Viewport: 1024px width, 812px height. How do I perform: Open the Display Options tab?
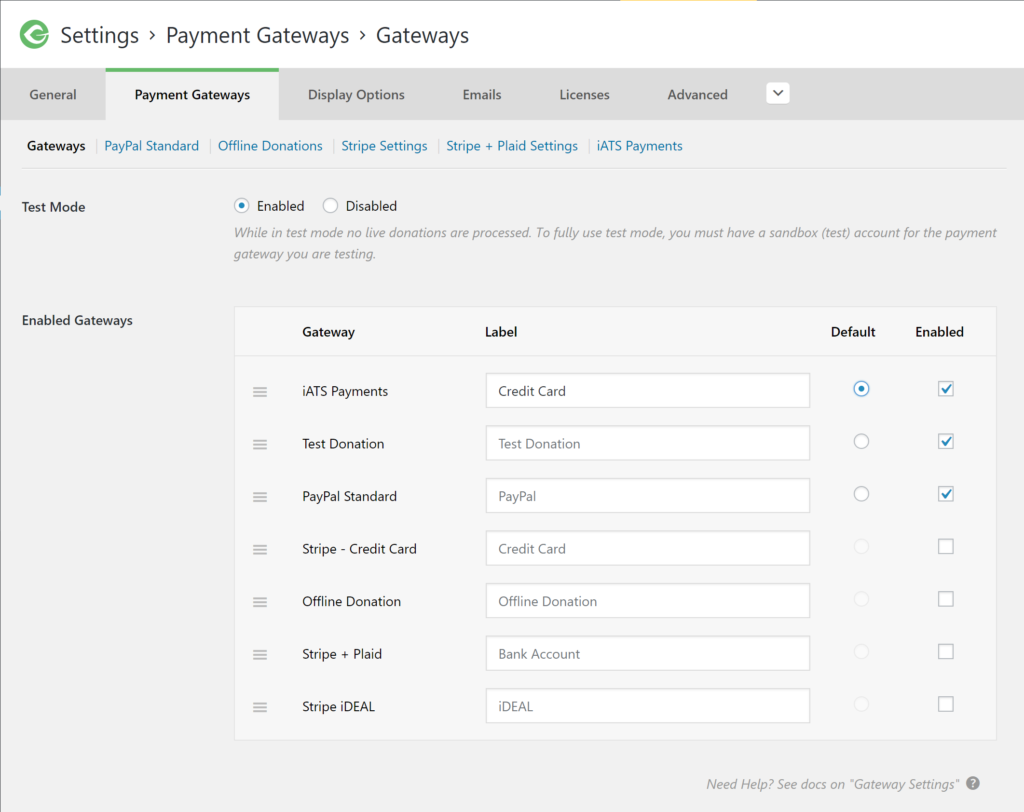356,95
